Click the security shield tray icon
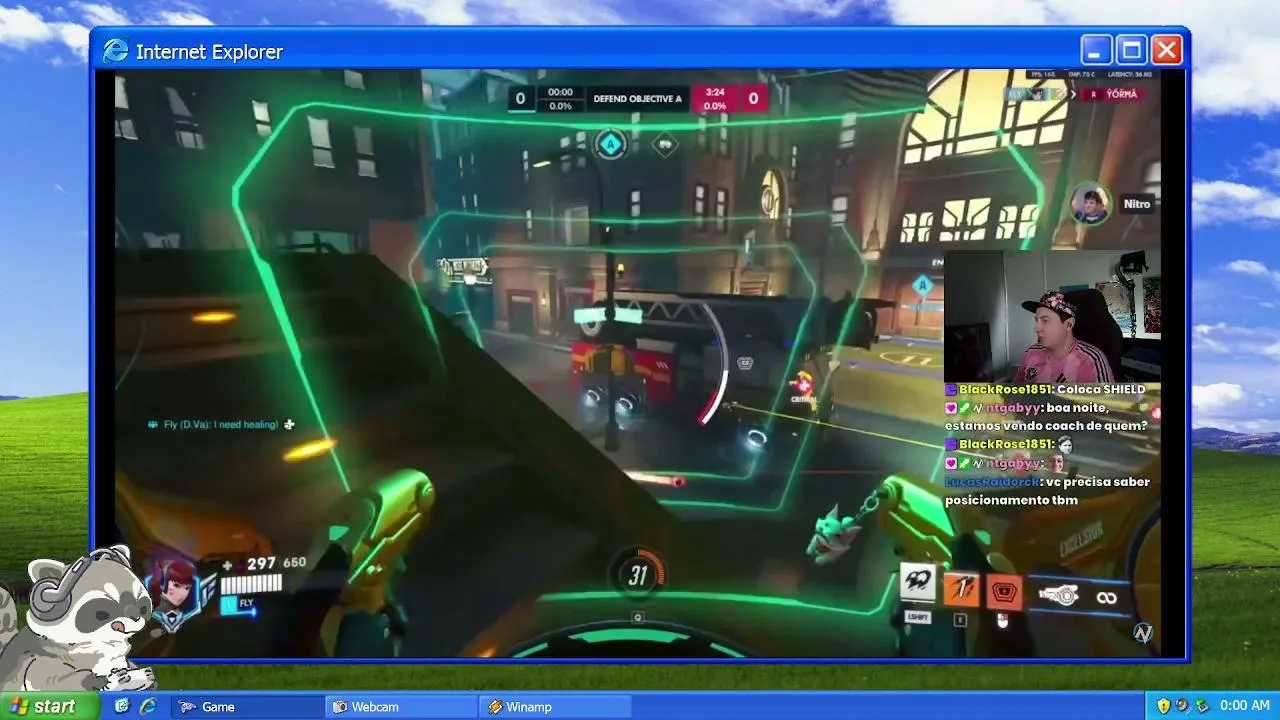 point(1163,706)
